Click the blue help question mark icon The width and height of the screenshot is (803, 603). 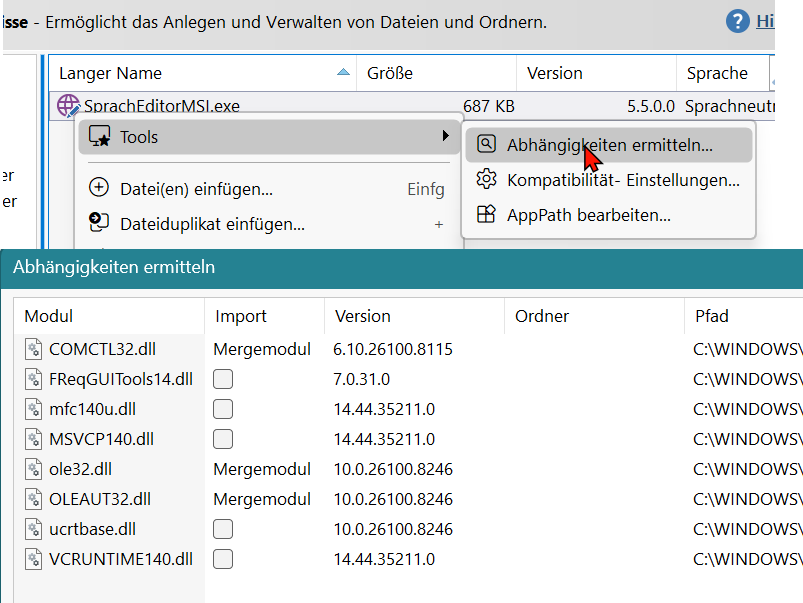[738, 20]
